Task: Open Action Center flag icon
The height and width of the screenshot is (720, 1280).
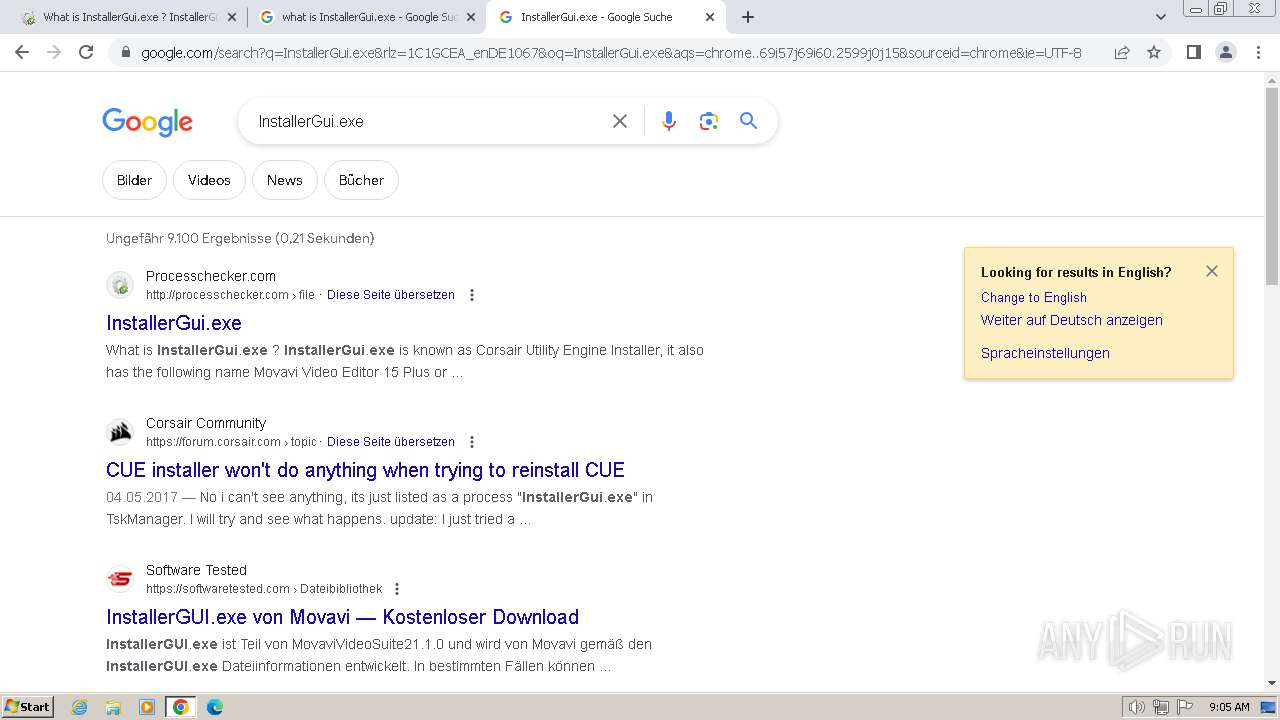Action: 1185,707
